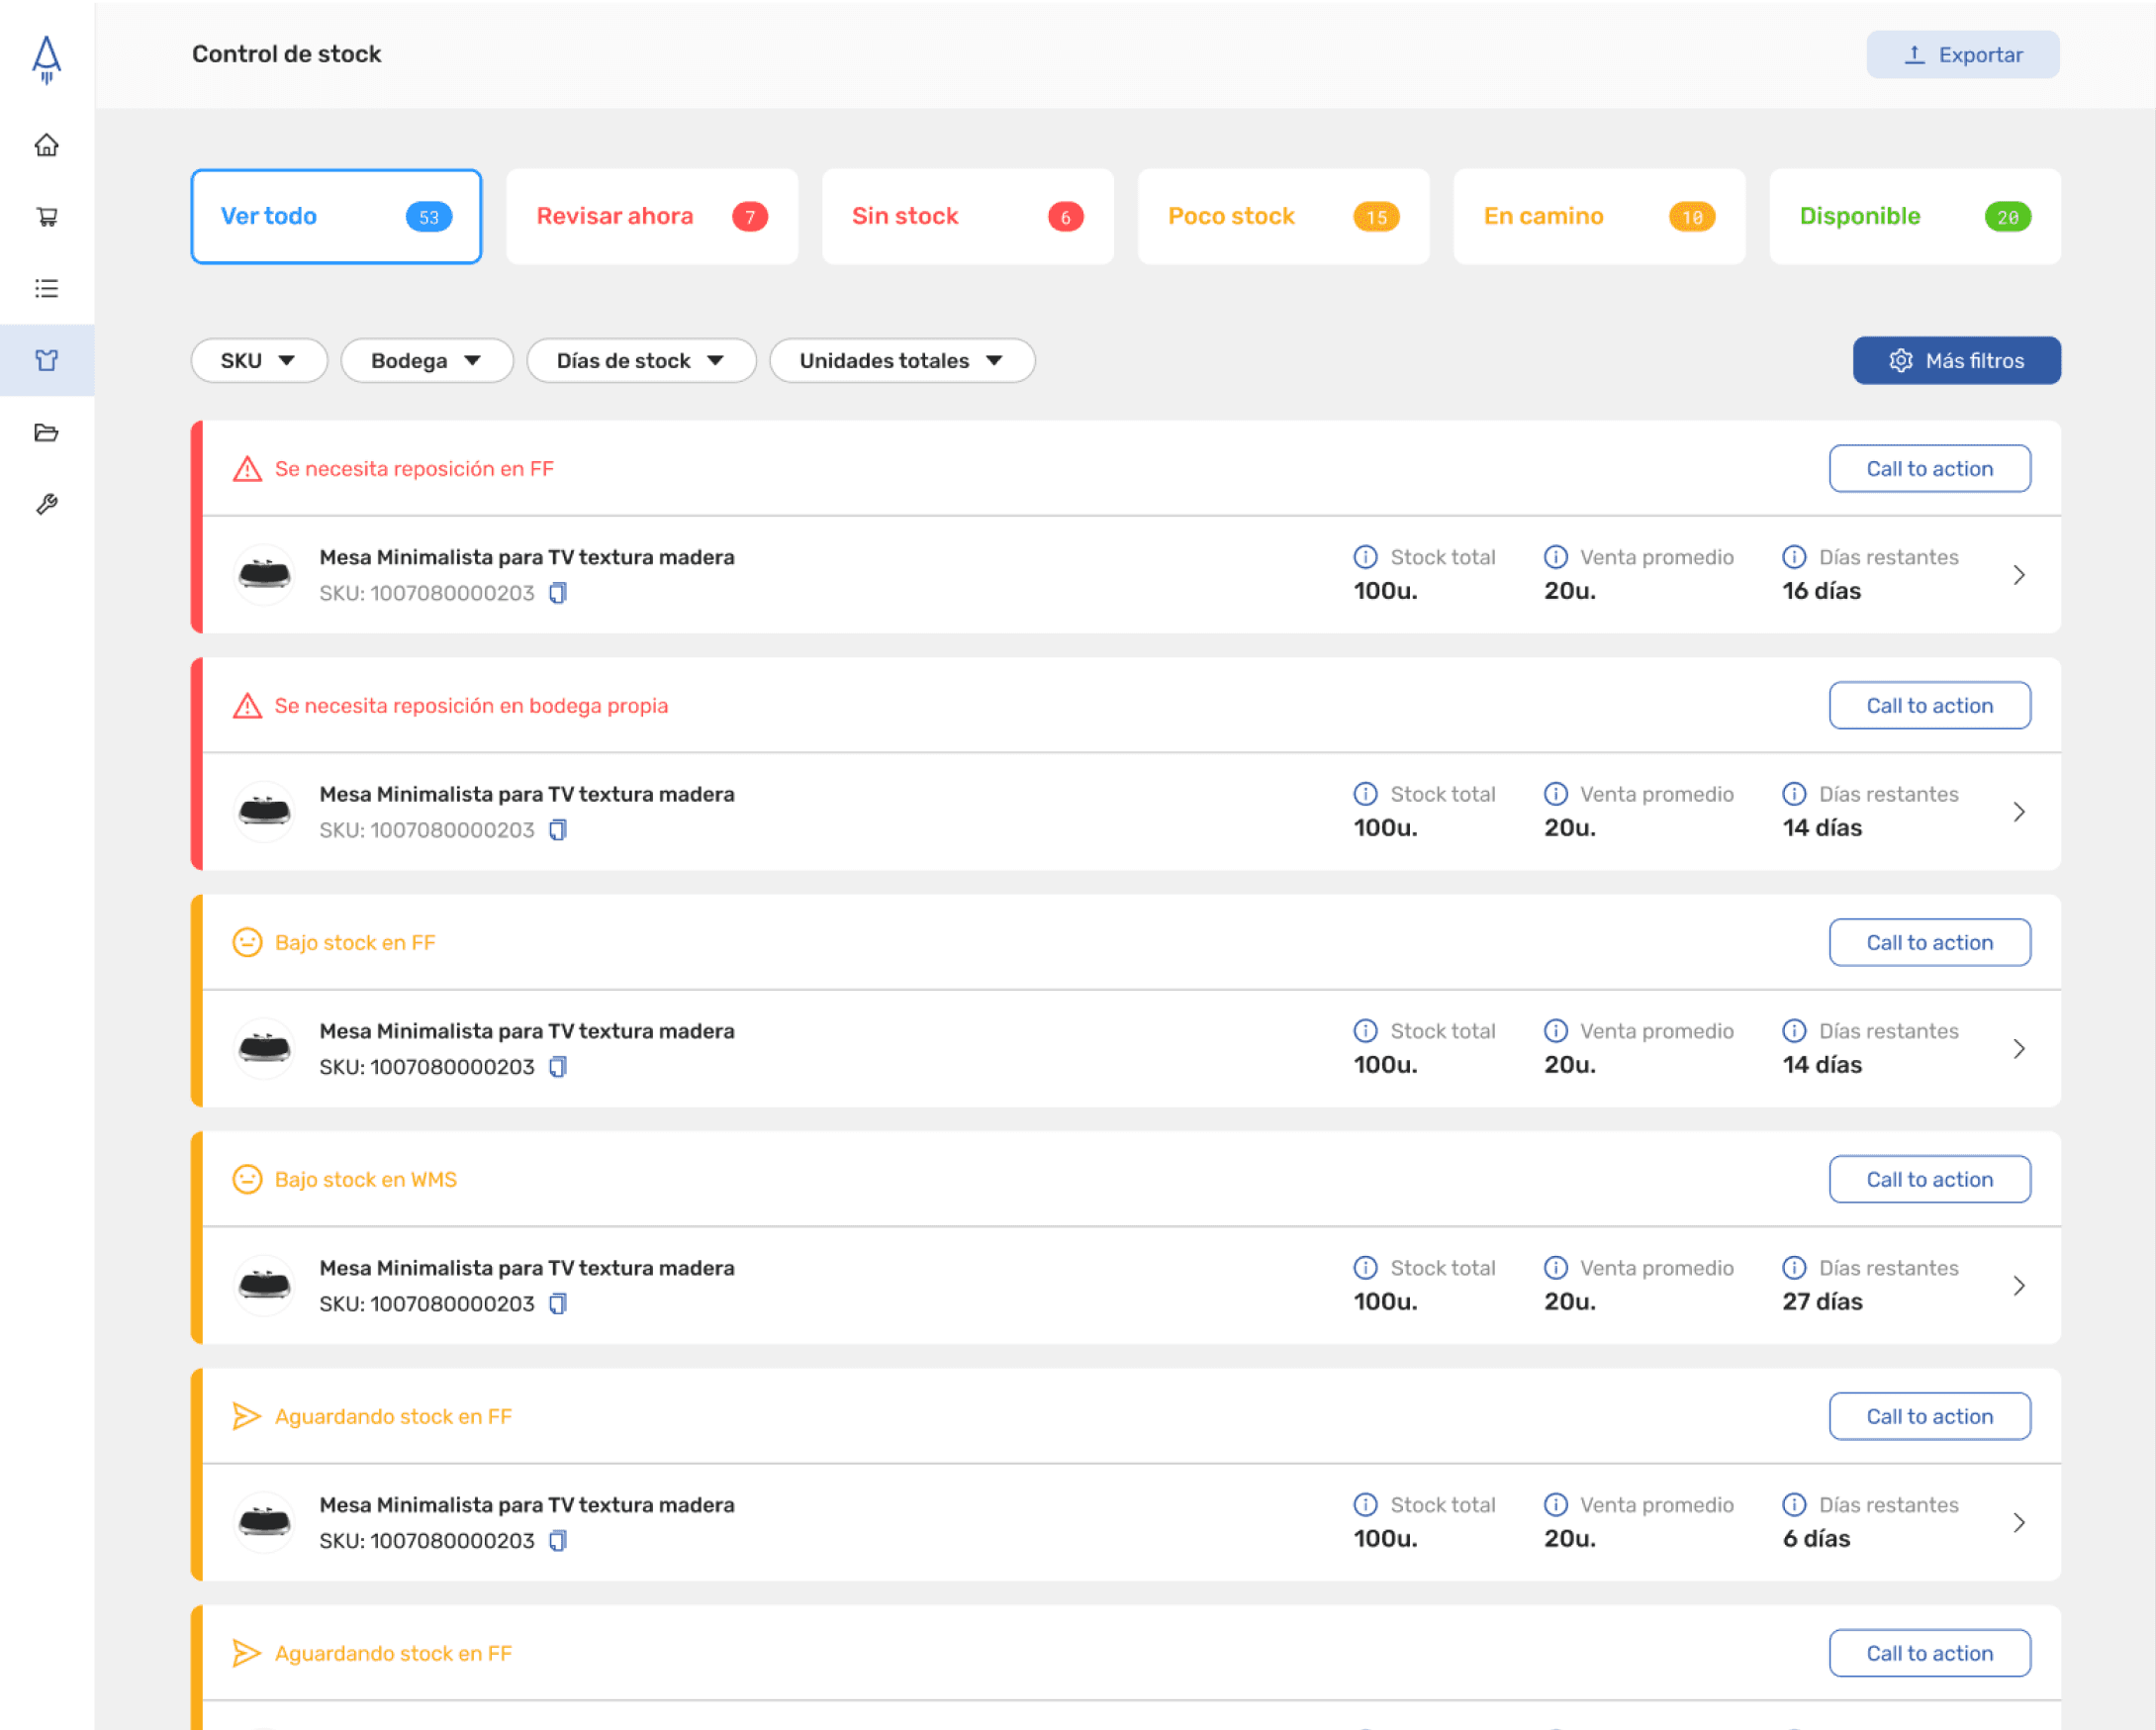The width and height of the screenshot is (2156, 1730).
Task: Copy SKU in the 'Bajo stock en FF' card
Action: click(558, 1067)
